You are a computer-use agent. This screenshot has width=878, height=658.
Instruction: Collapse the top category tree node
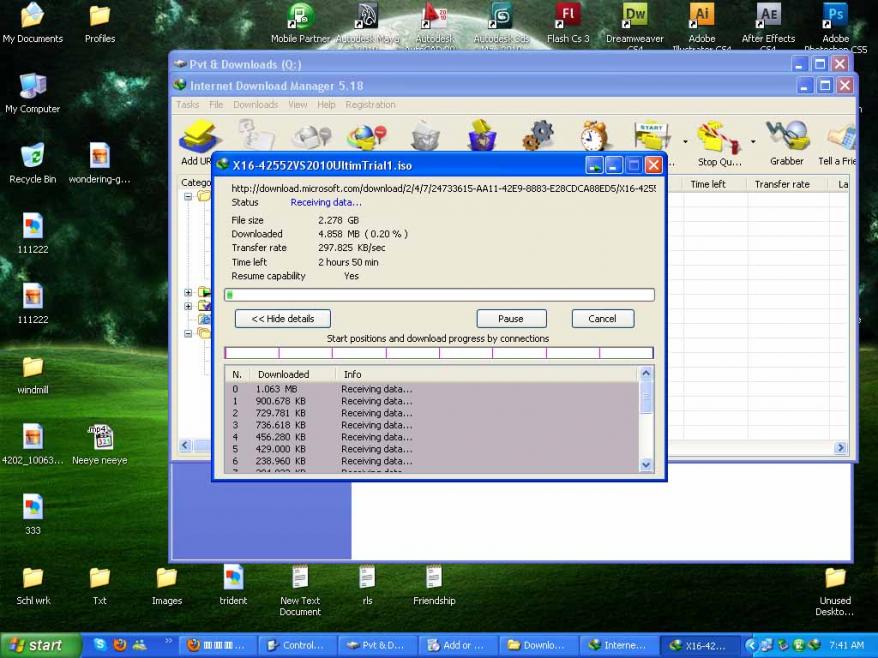188,197
